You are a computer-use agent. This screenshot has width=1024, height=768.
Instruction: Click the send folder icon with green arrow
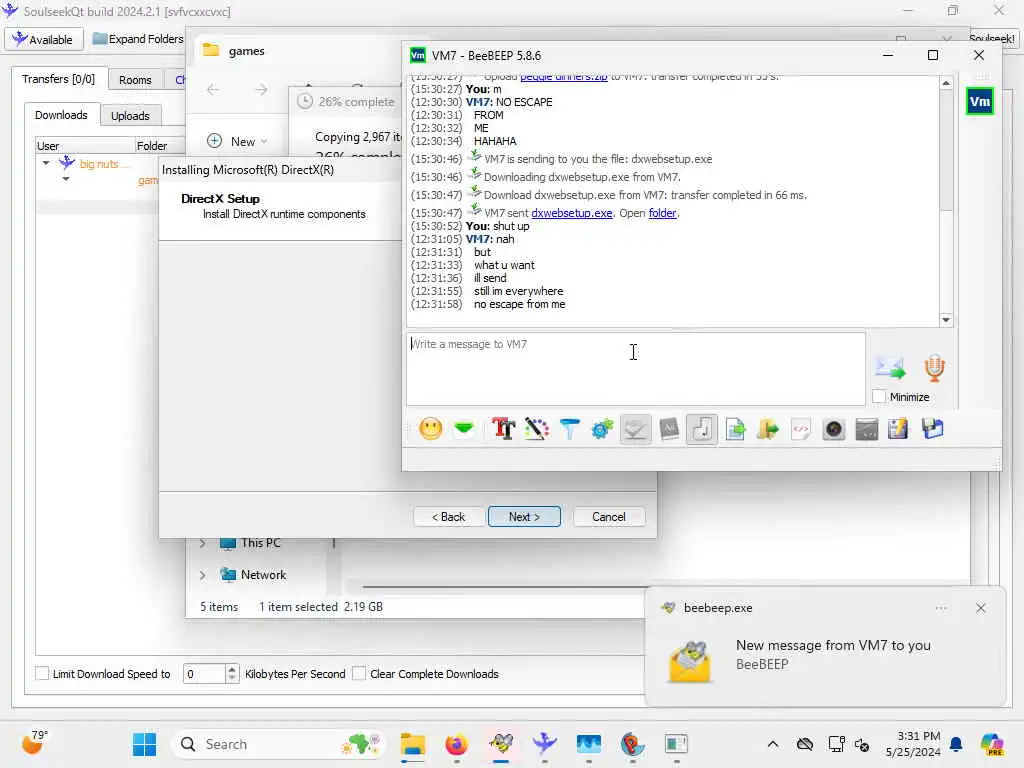tap(768, 429)
